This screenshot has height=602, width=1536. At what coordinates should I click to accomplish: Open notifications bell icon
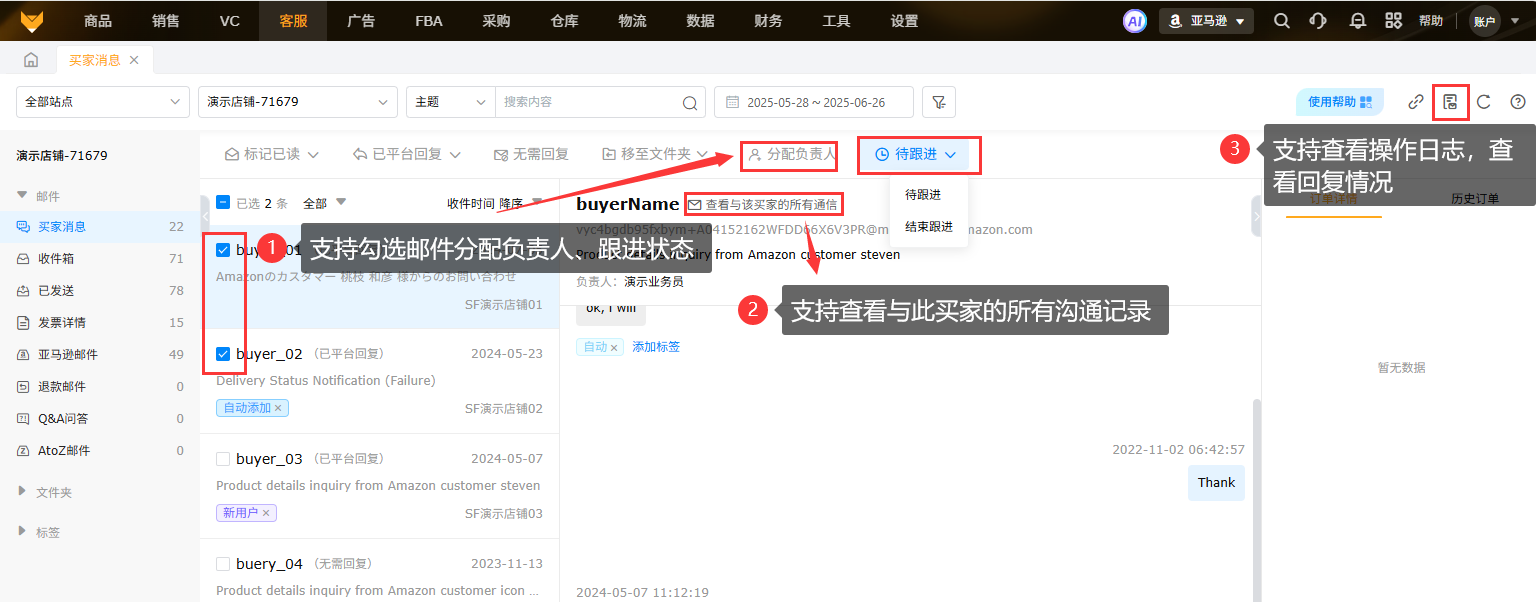click(1357, 21)
